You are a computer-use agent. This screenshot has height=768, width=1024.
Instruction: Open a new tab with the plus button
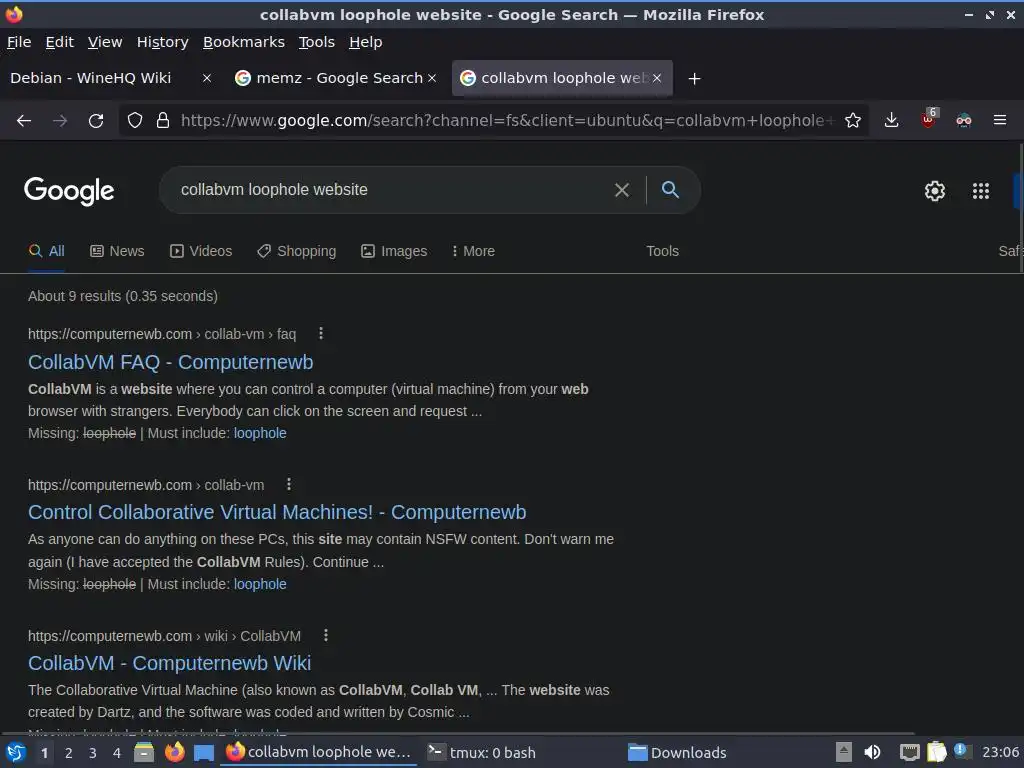(694, 78)
